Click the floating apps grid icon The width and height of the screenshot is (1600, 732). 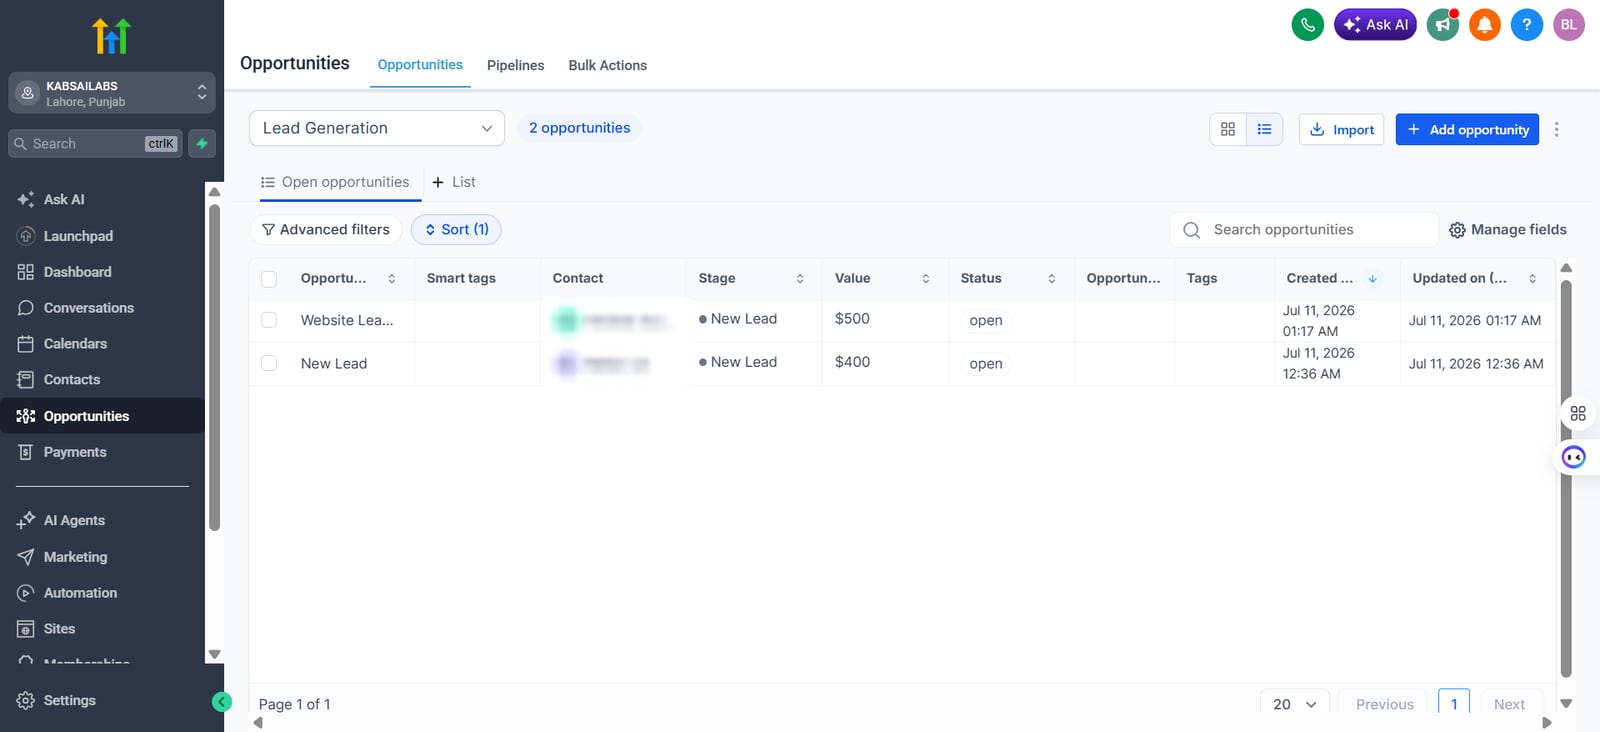tap(1578, 413)
